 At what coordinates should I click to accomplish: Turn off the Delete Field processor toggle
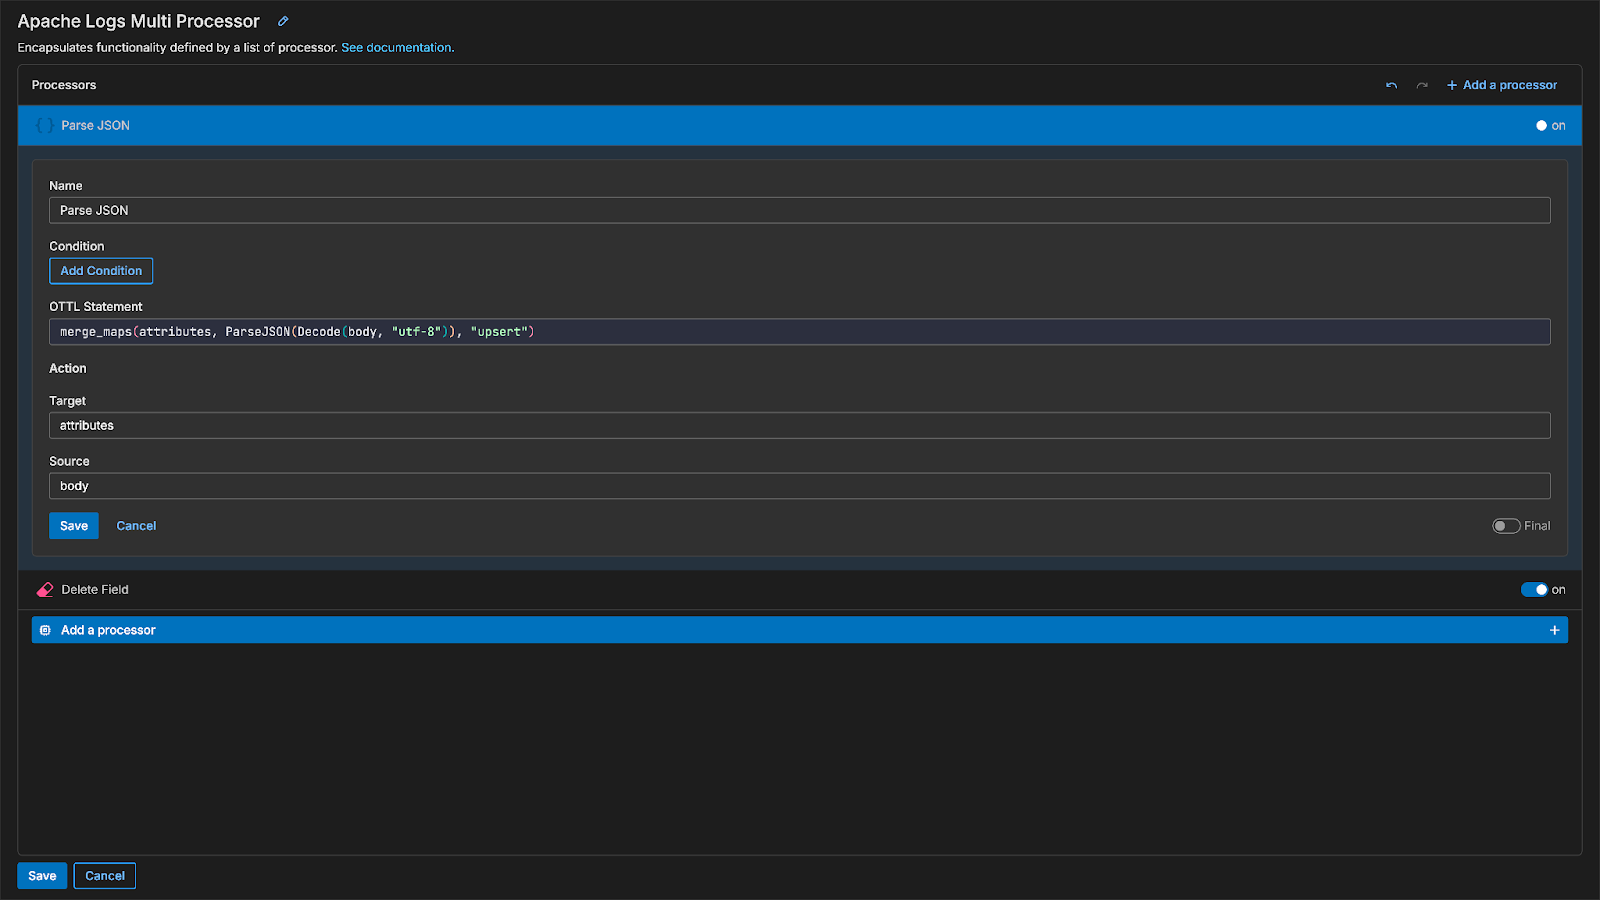point(1534,590)
